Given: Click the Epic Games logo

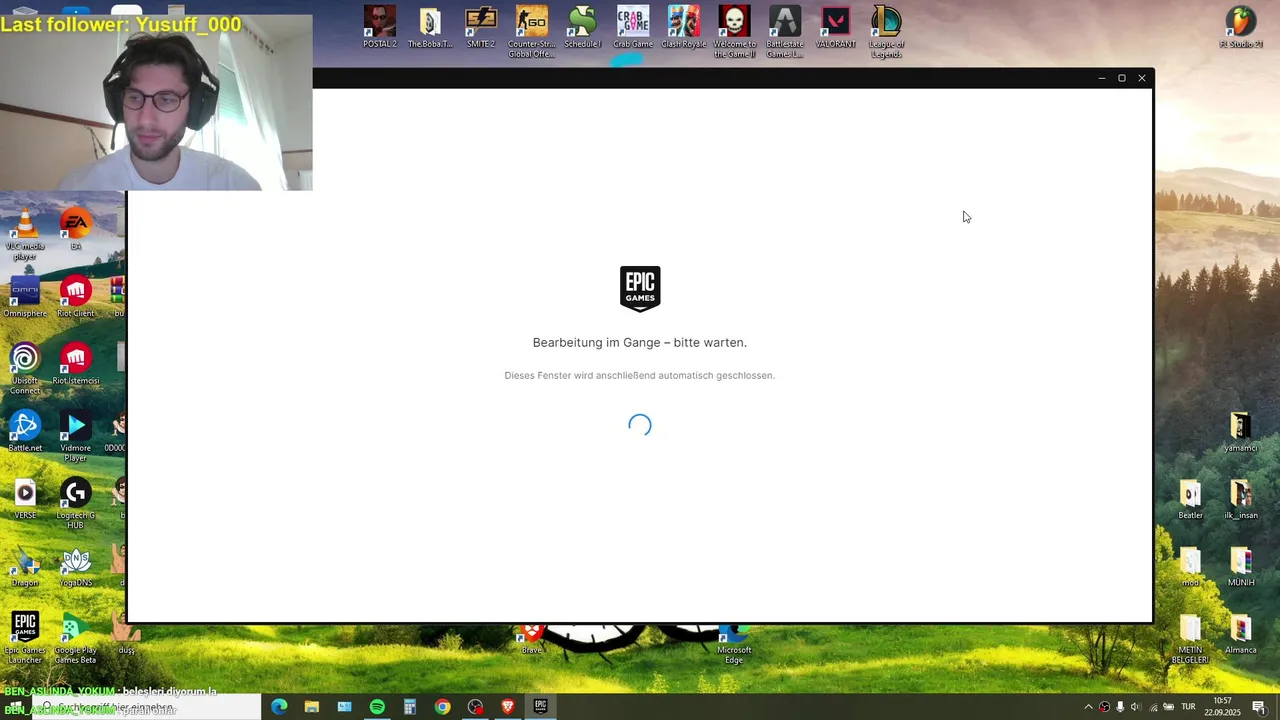Looking at the screenshot, I should click(x=640, y=289).
